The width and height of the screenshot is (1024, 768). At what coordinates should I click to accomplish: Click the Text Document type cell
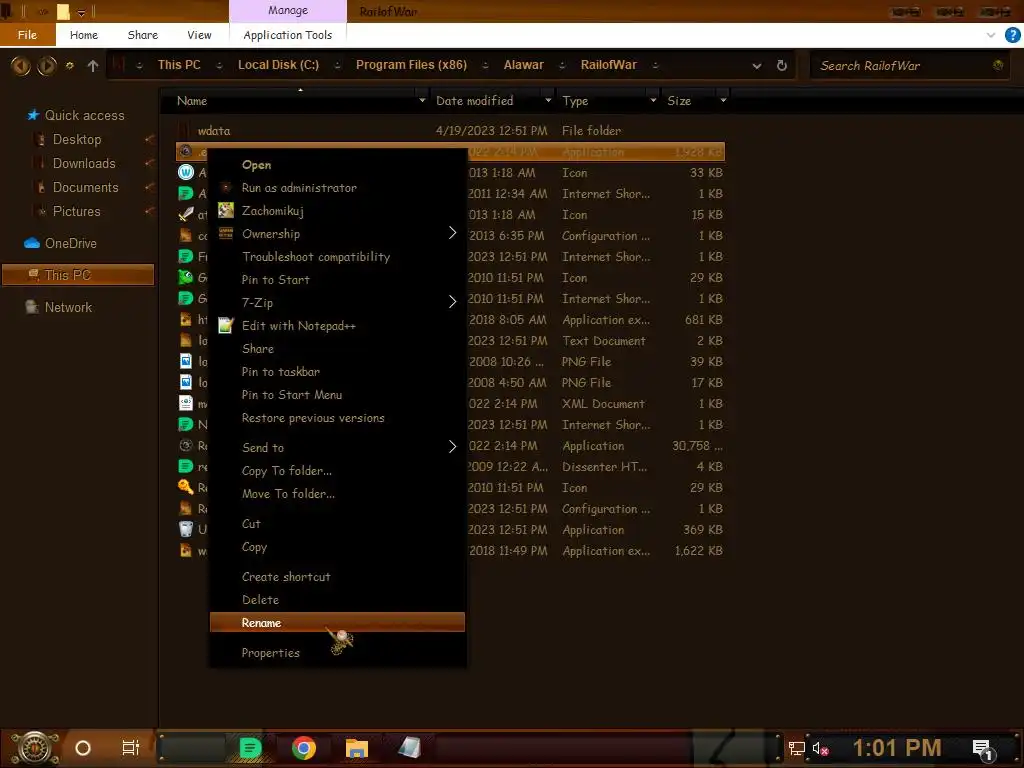[x=603, y=340]
